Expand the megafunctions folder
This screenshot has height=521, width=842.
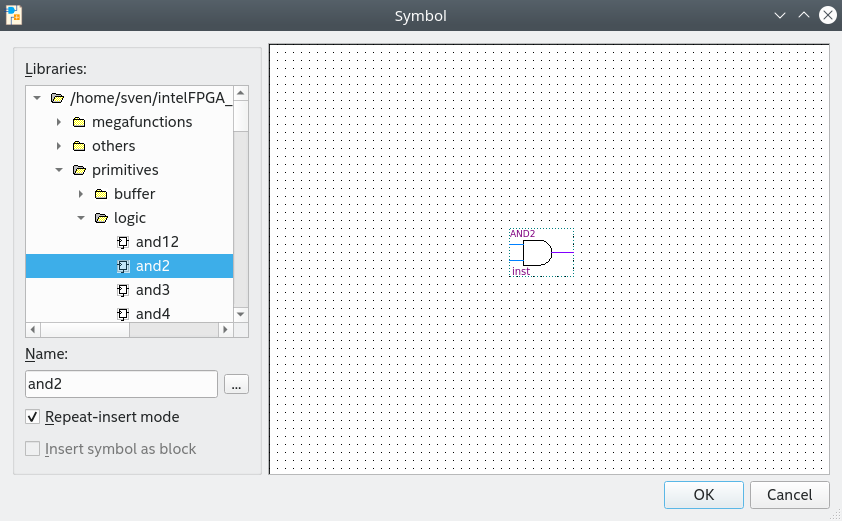pos(59,122)
